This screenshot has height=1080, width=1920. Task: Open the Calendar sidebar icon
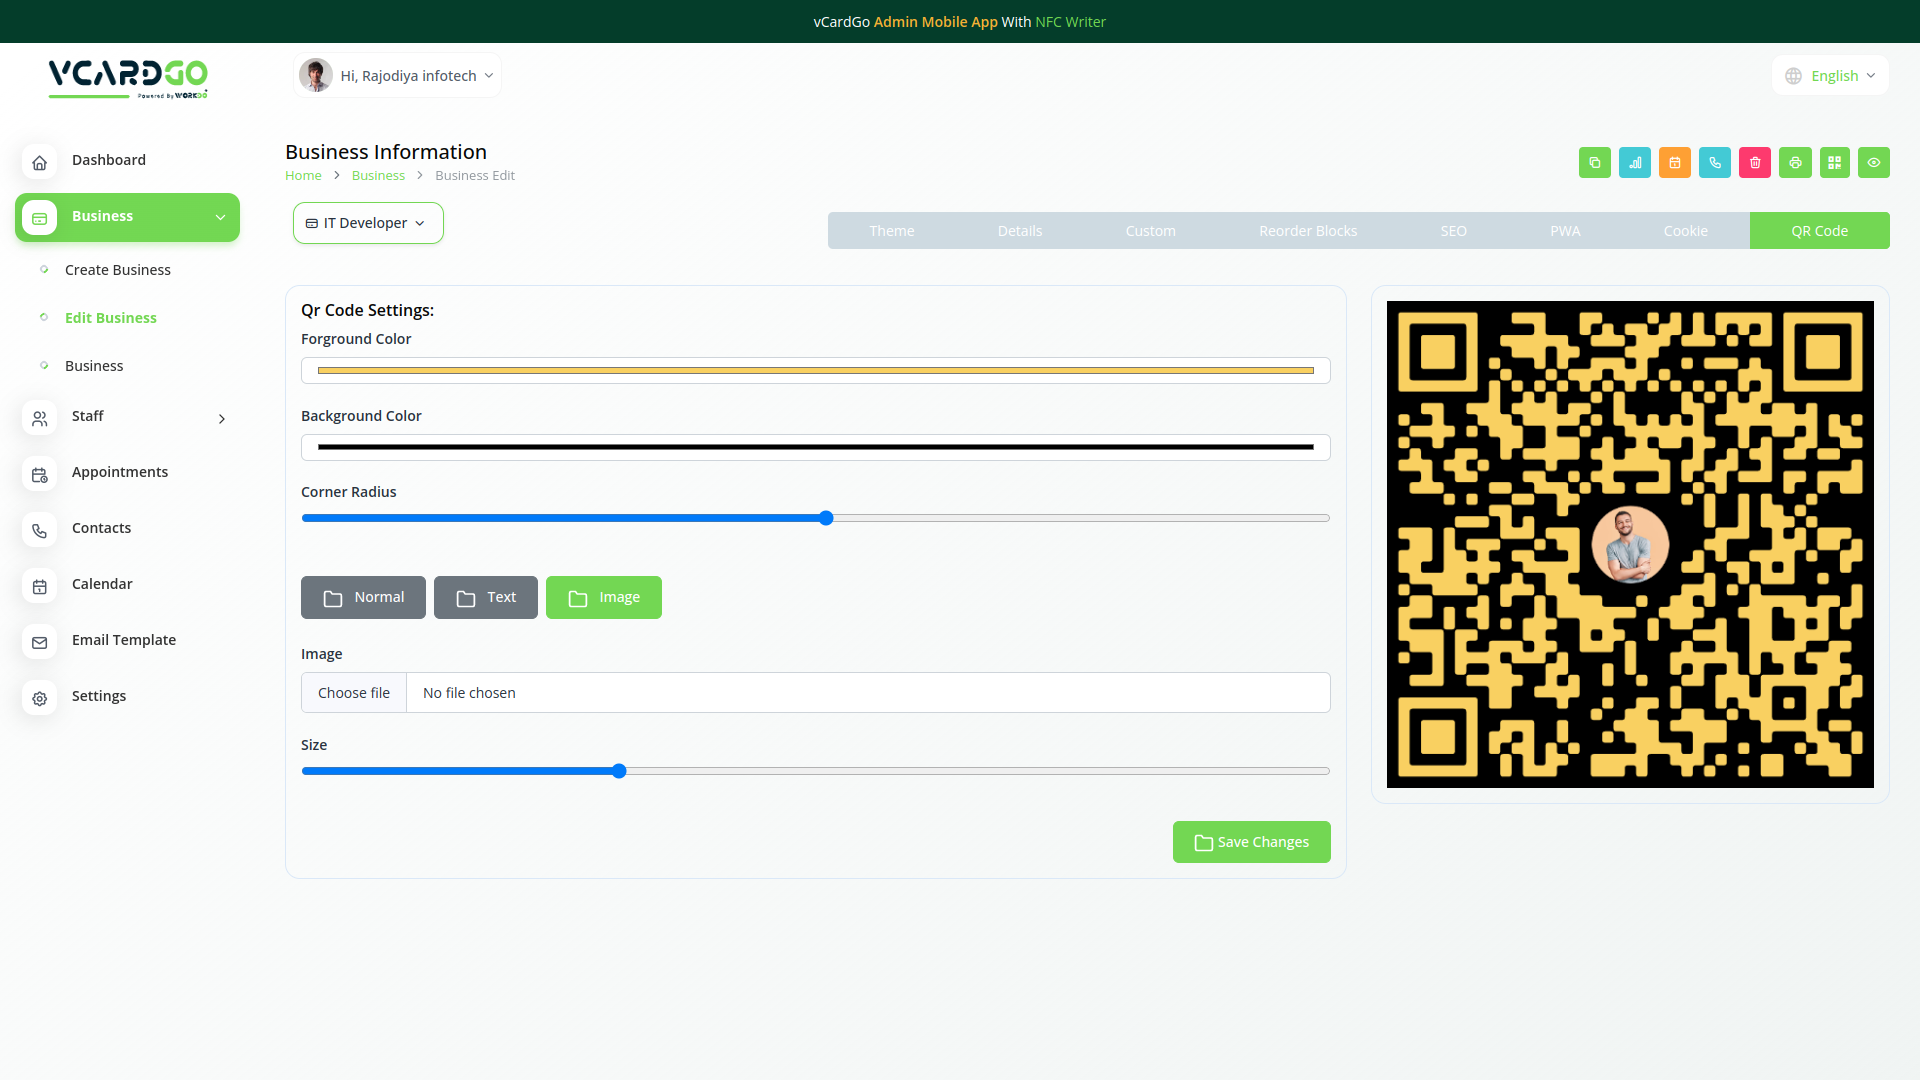[40, 586]
